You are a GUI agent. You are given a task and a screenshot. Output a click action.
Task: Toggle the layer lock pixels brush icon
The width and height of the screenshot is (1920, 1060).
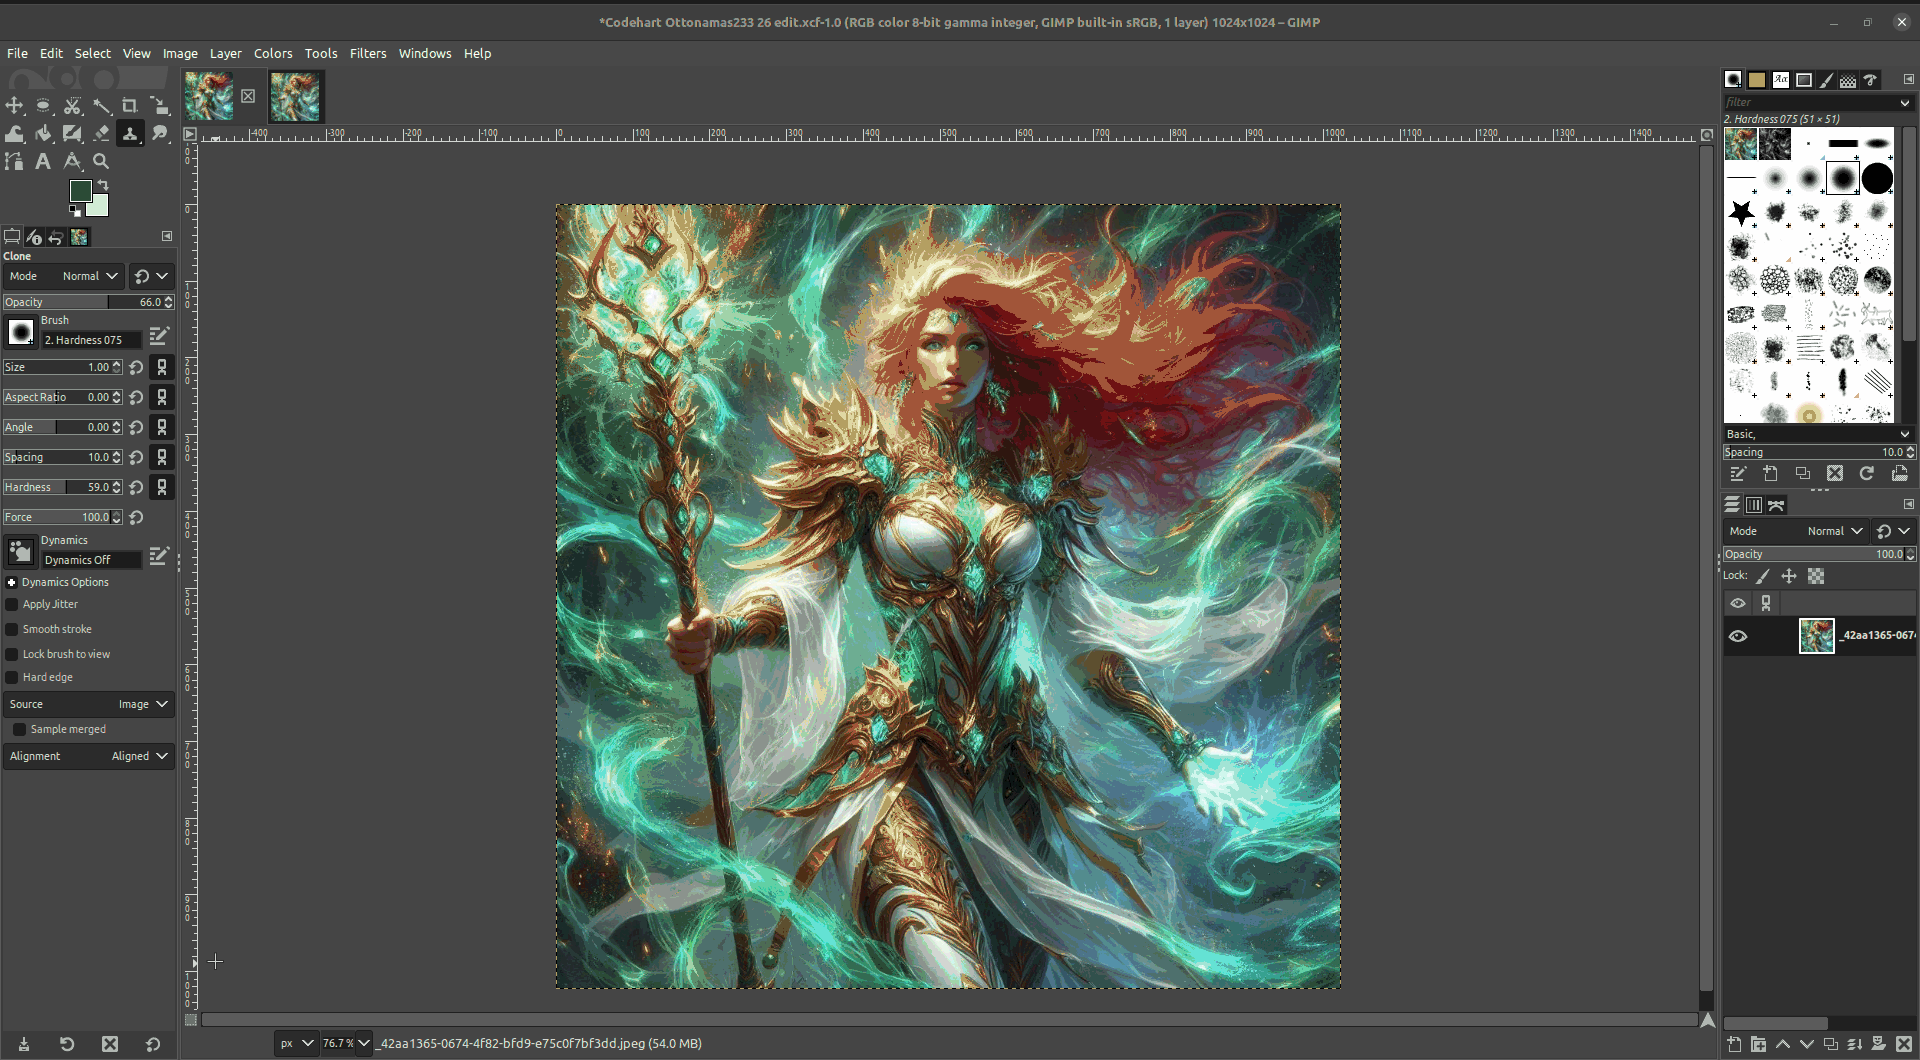[1763, 576]
